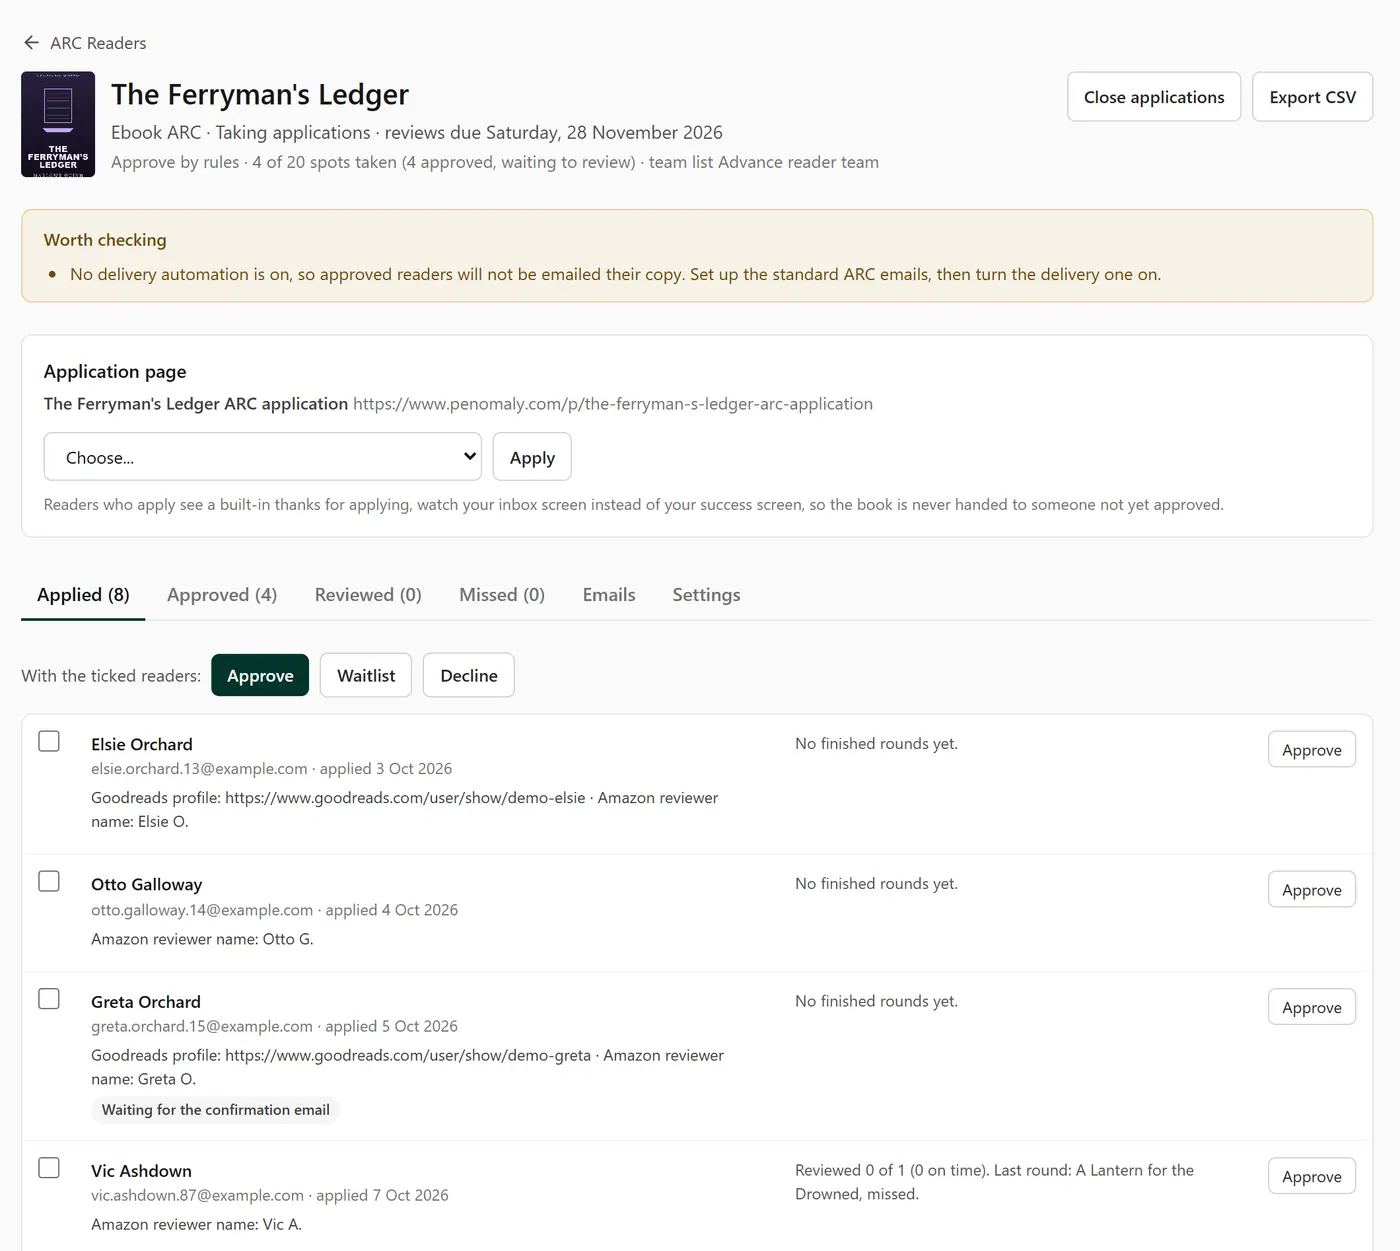Waitlist the ticked readers
Image resolution: width=1400 pixels, height=1251 pixels.
[x=366, y=675]
